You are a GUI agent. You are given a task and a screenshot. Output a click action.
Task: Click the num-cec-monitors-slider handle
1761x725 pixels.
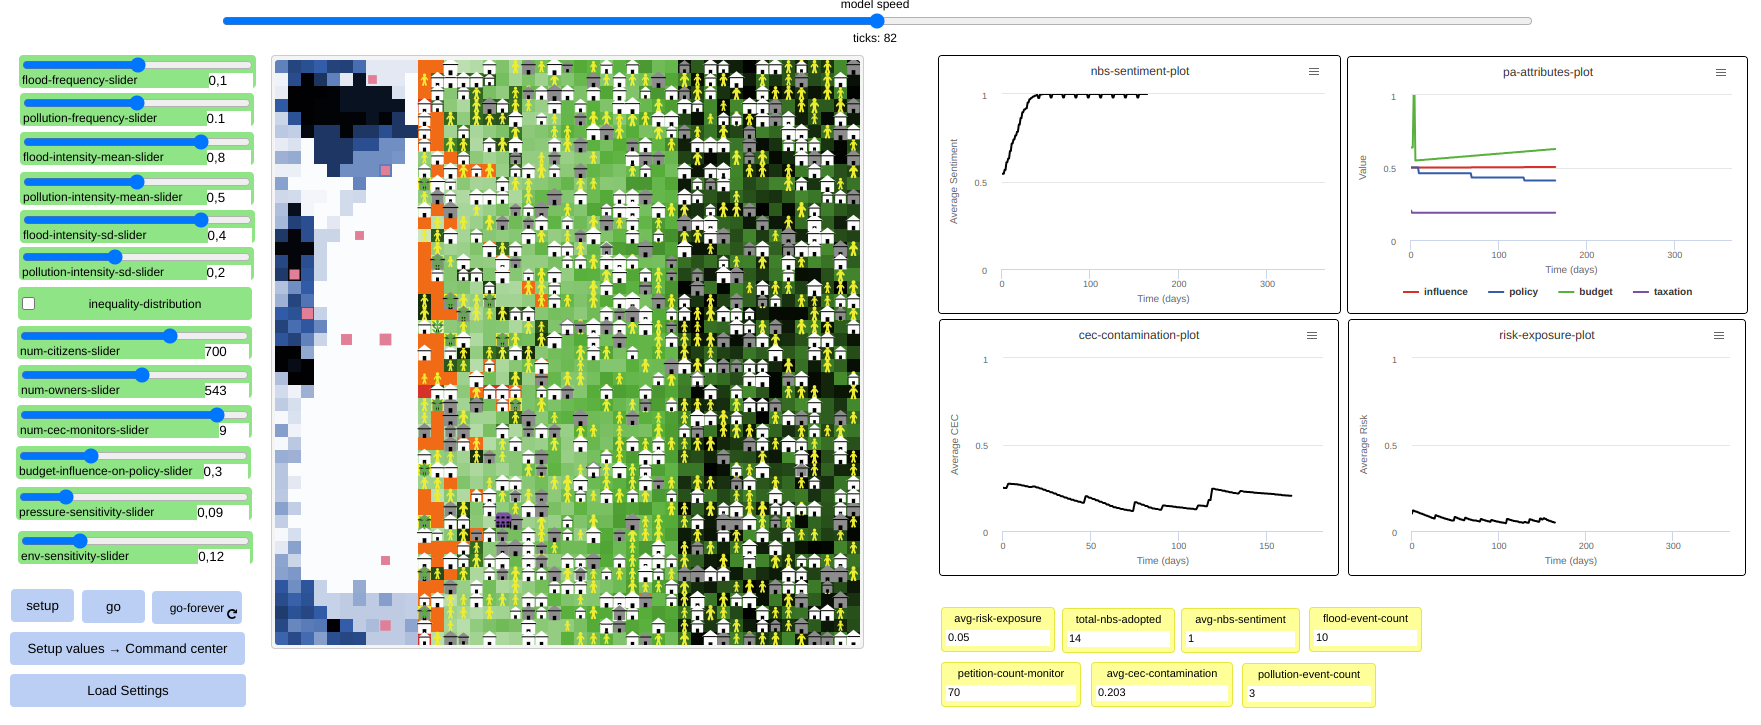(217, 415)
